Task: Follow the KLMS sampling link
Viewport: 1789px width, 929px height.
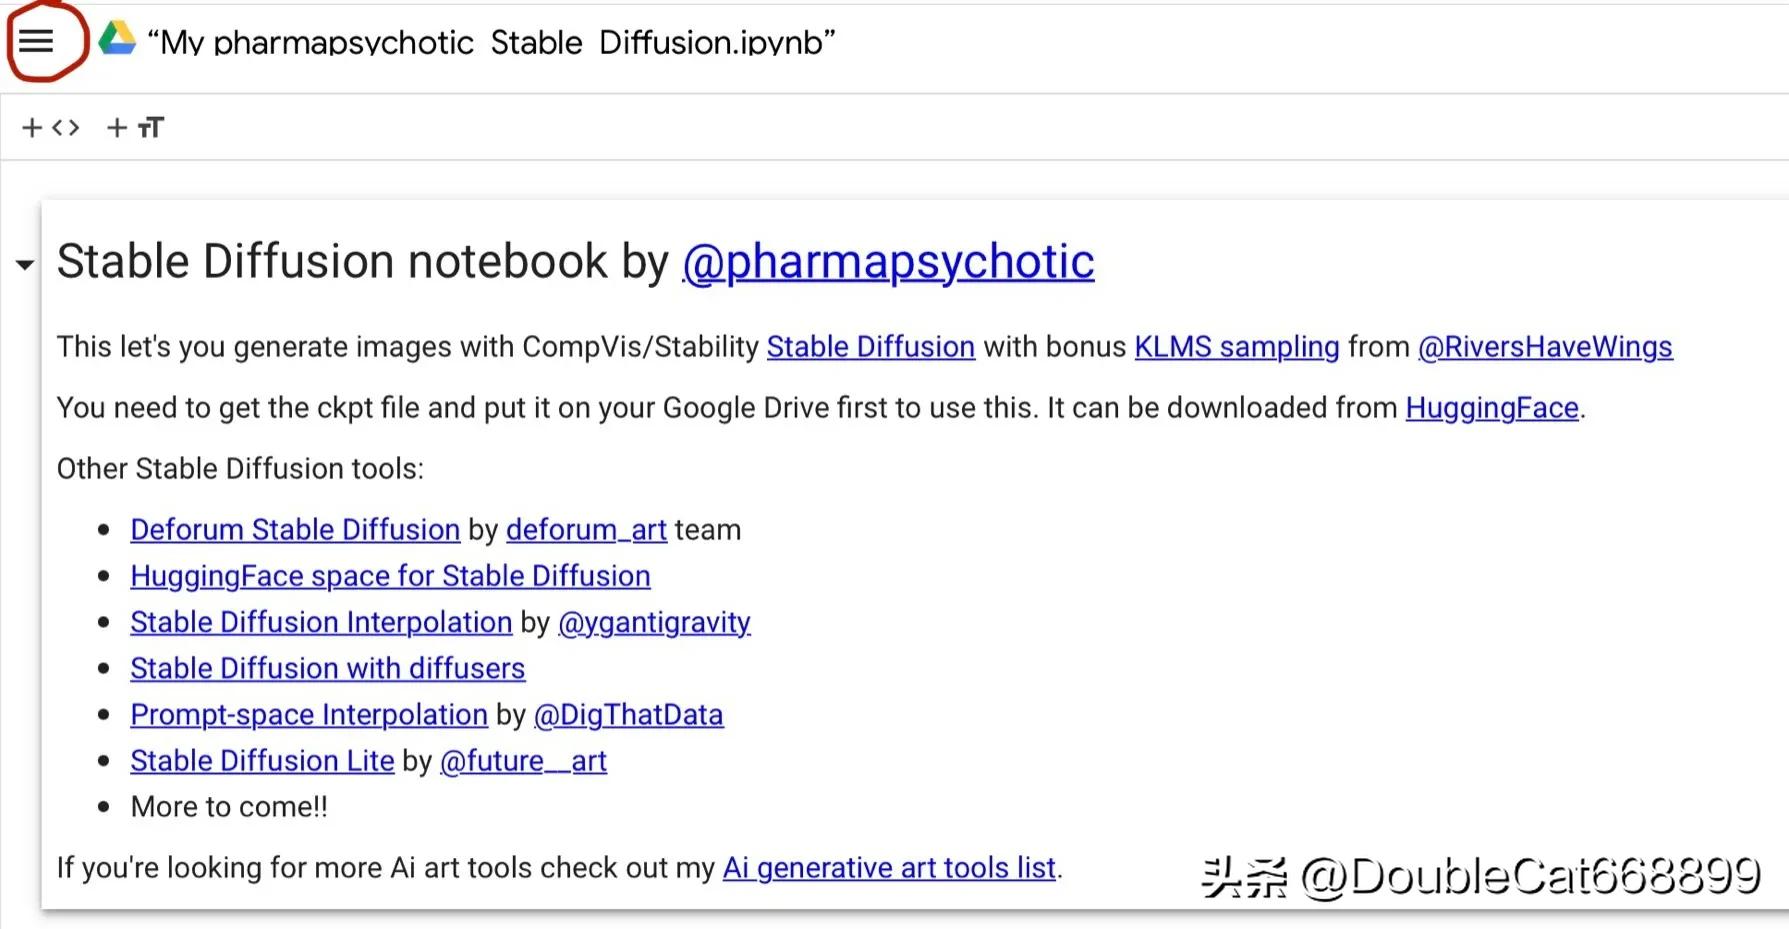Action: [1236, 347]
